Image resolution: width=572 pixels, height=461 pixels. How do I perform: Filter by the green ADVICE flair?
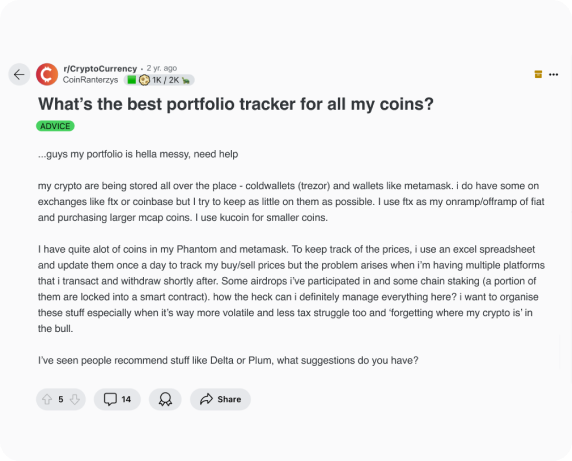(x=55, y=126)
